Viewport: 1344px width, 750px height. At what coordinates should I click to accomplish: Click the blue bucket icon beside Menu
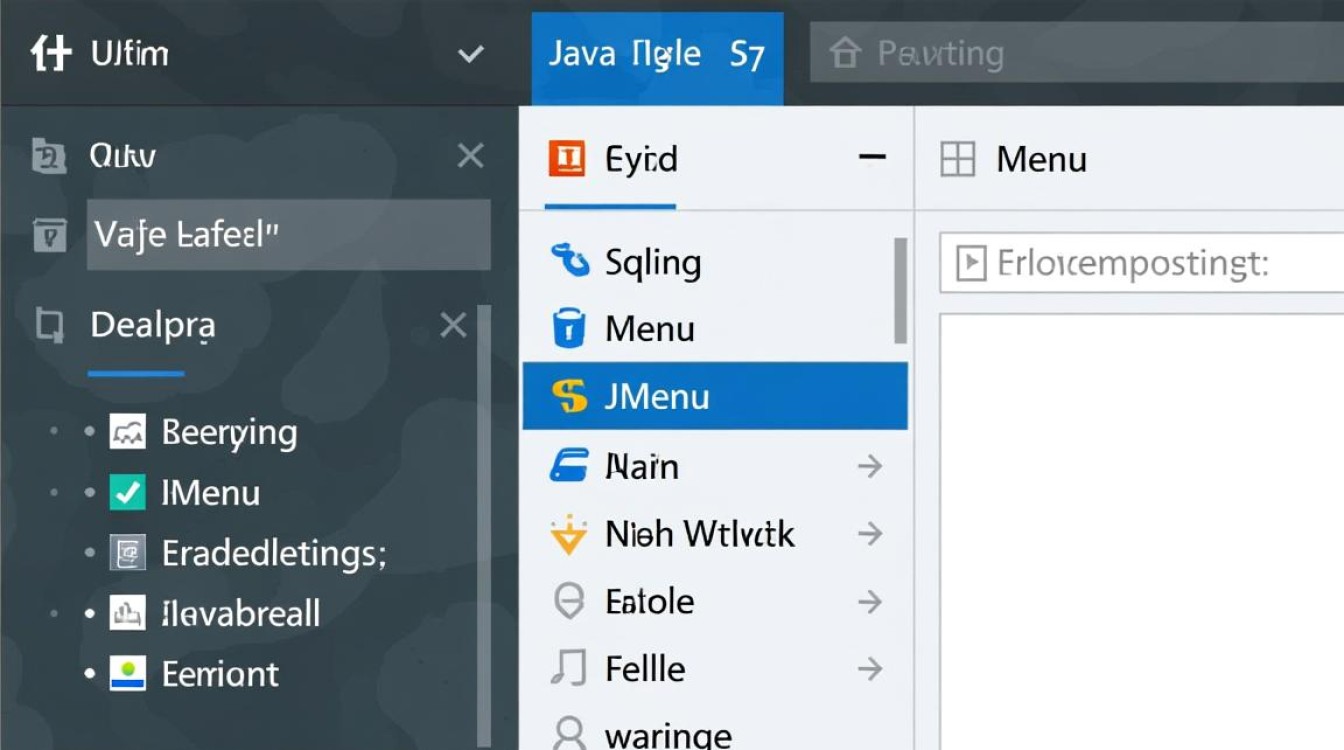(568, 329)
